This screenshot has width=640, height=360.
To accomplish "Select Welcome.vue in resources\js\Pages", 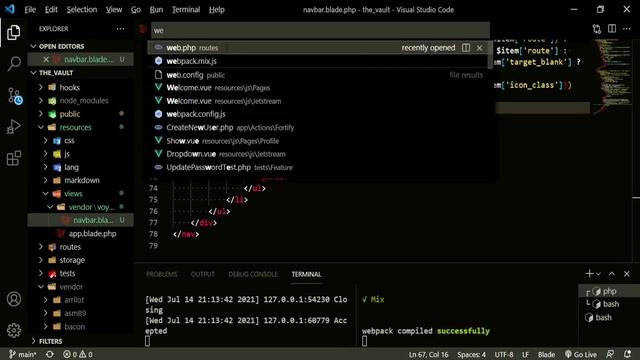I will click(x=318, y=88).
